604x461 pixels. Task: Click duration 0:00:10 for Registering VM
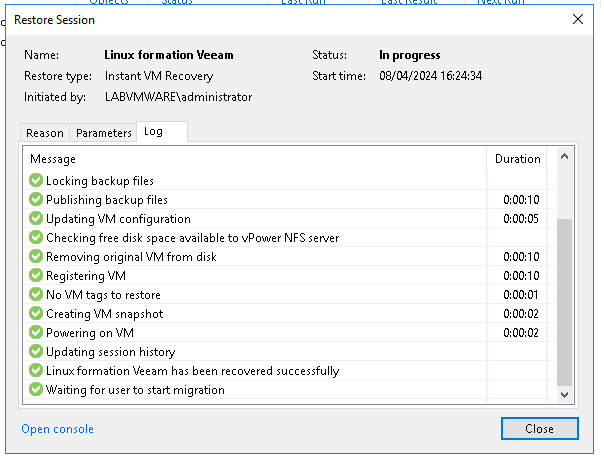tap(521, 276)
